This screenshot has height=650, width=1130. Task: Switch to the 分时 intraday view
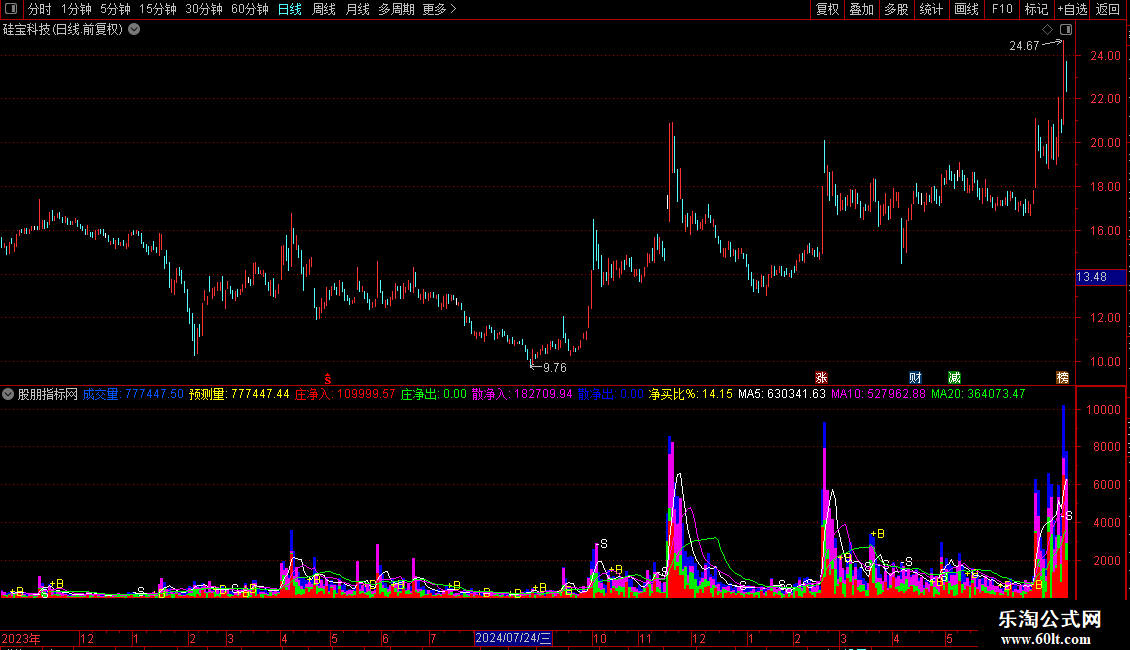(x=40, y=9)
